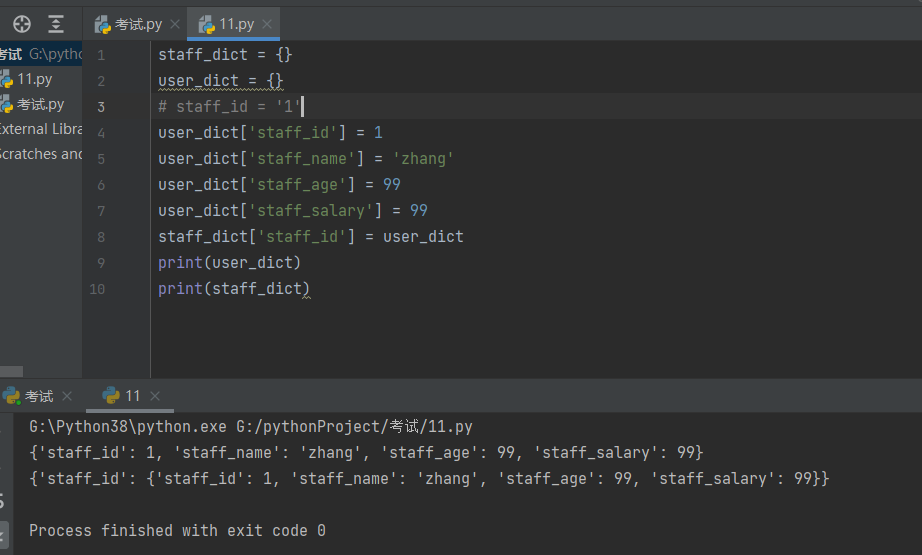Click the print(user_dict) statement

point(229,262)
